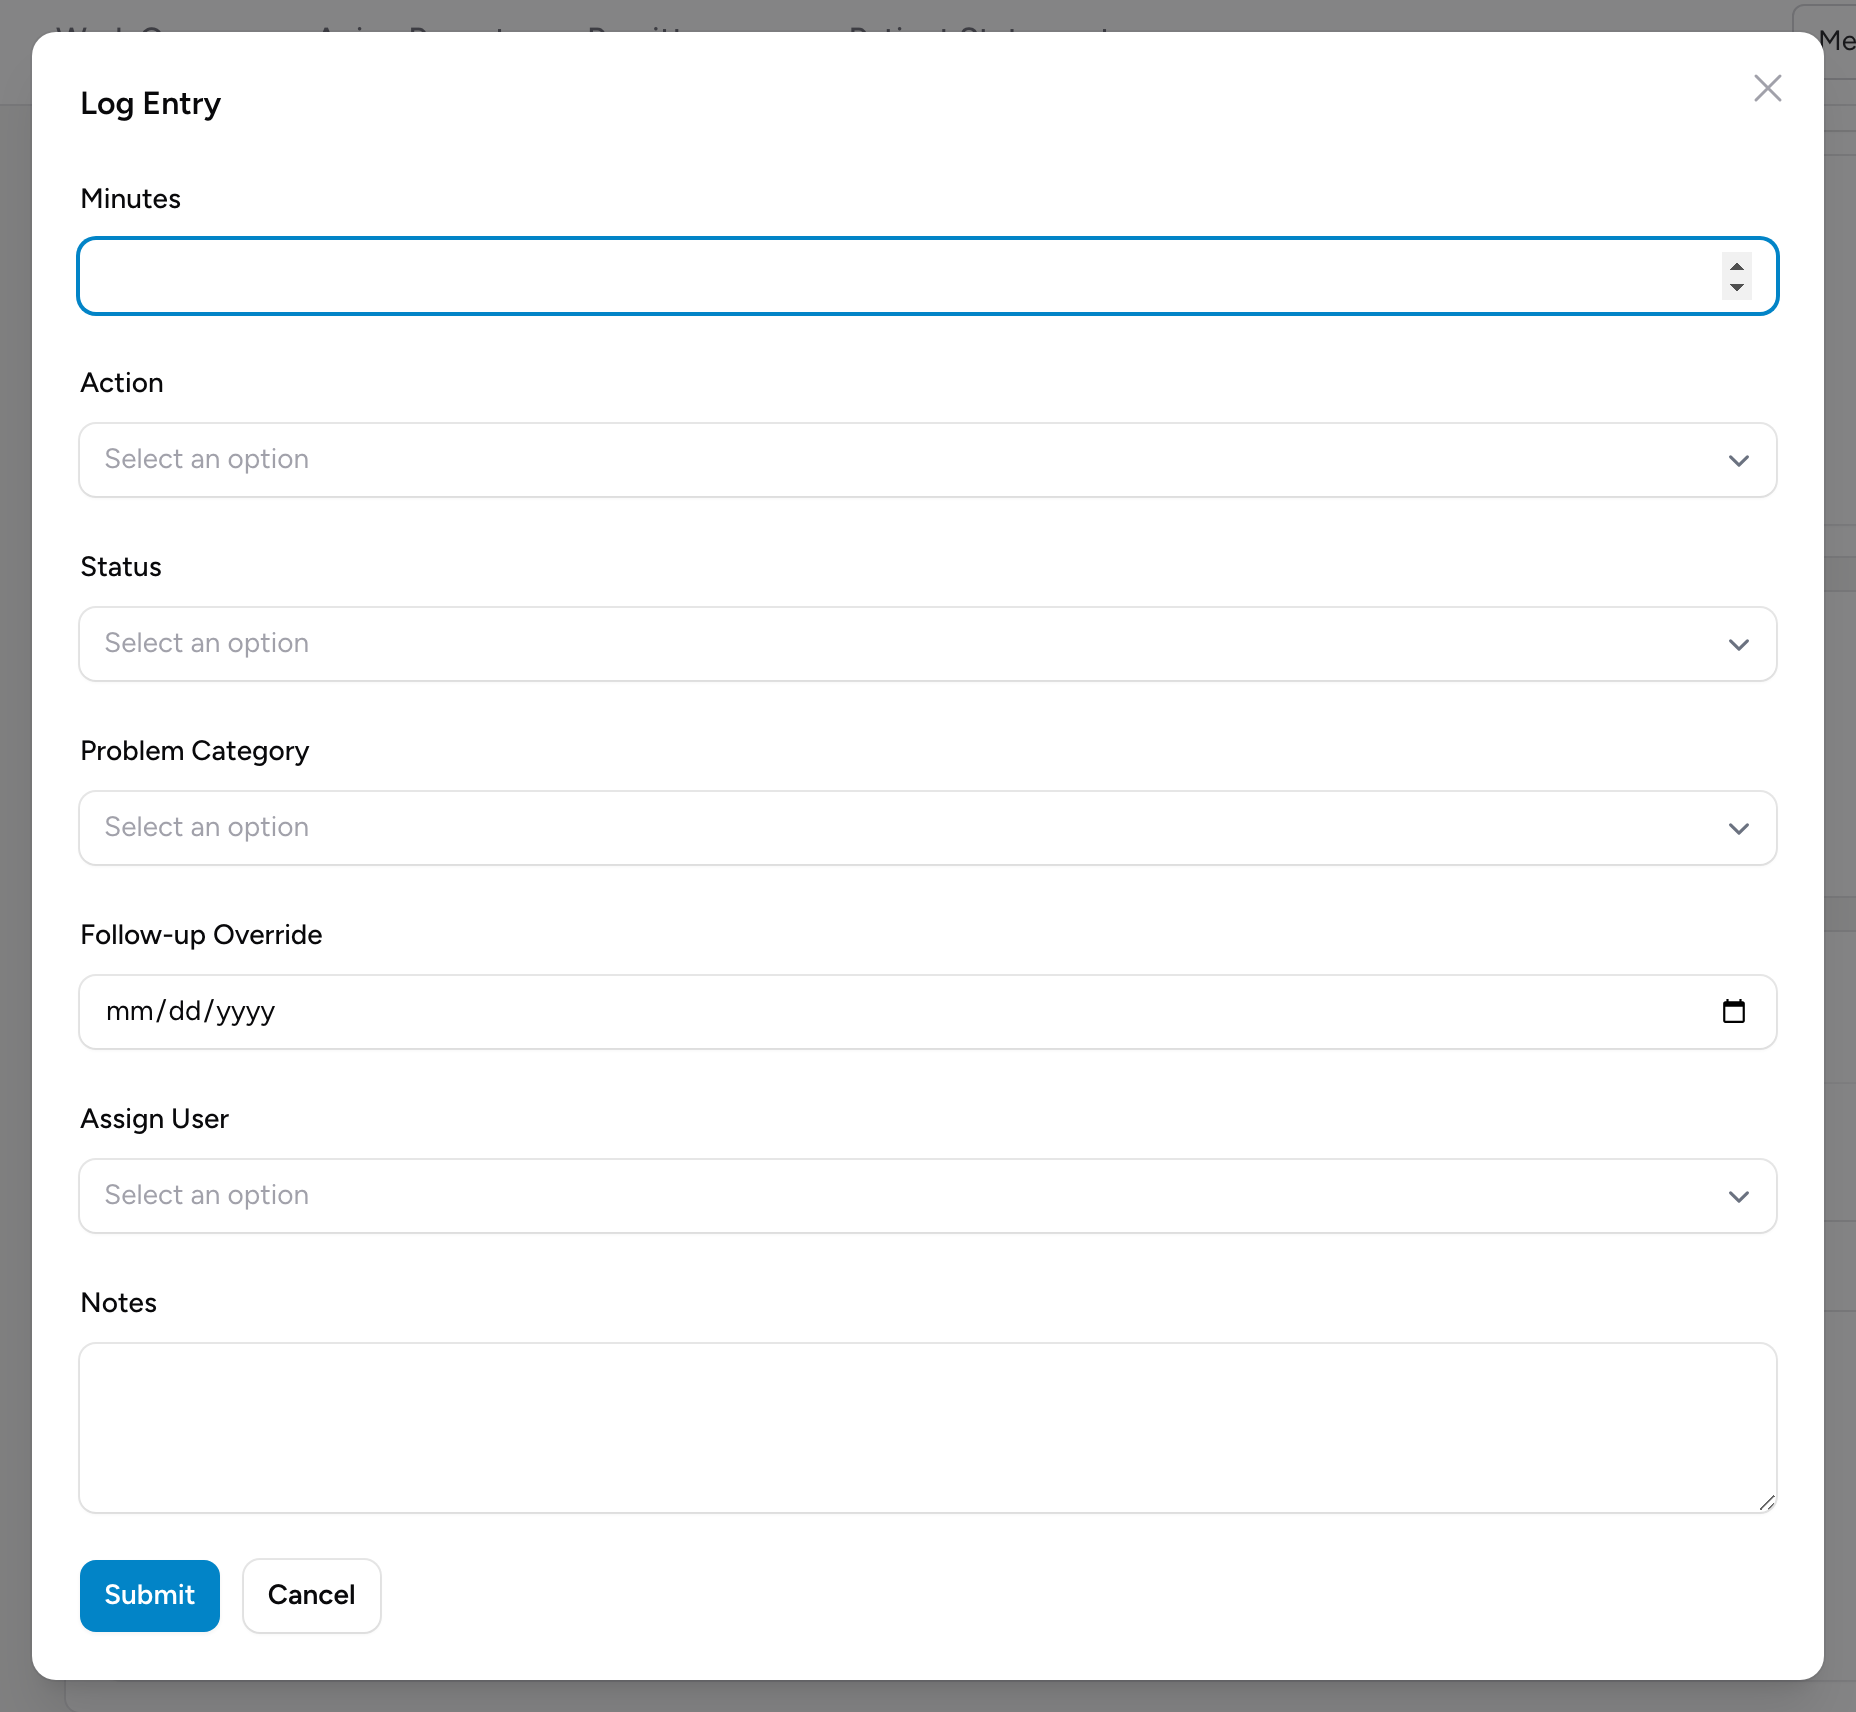Close the Log Entry dialog with the X icon
This screenshot has width=1856, height=1712.
[1767, 88]
